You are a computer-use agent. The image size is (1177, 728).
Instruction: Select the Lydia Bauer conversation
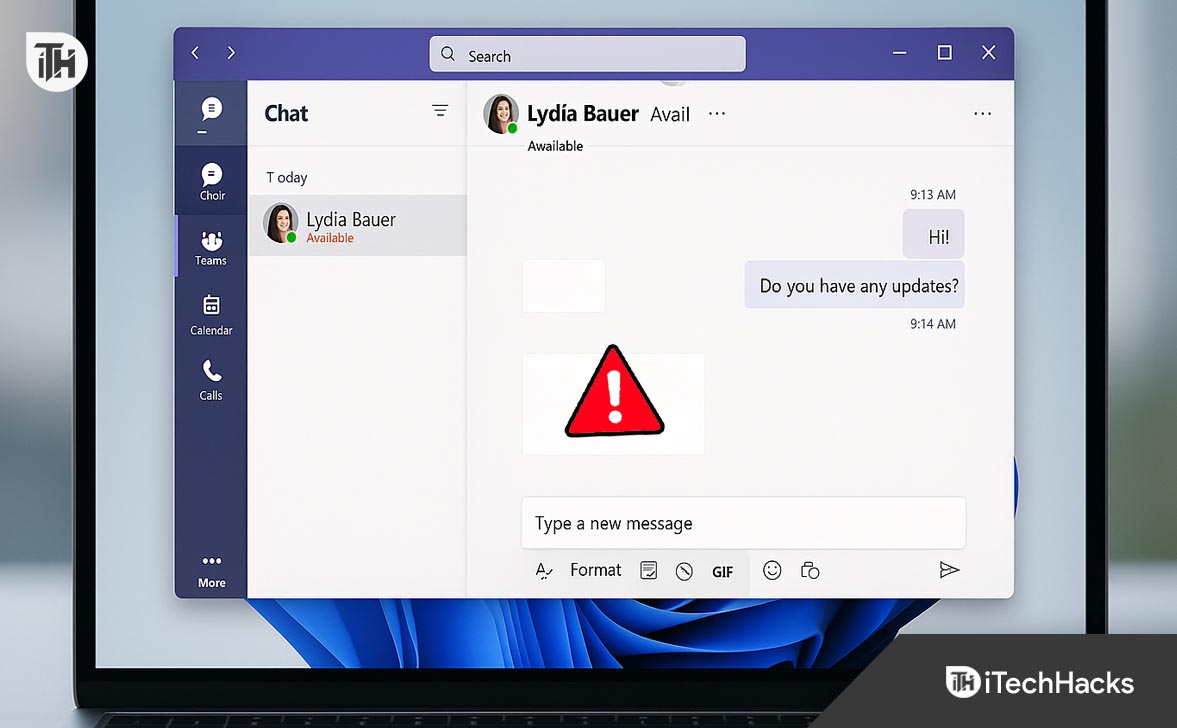356,225
